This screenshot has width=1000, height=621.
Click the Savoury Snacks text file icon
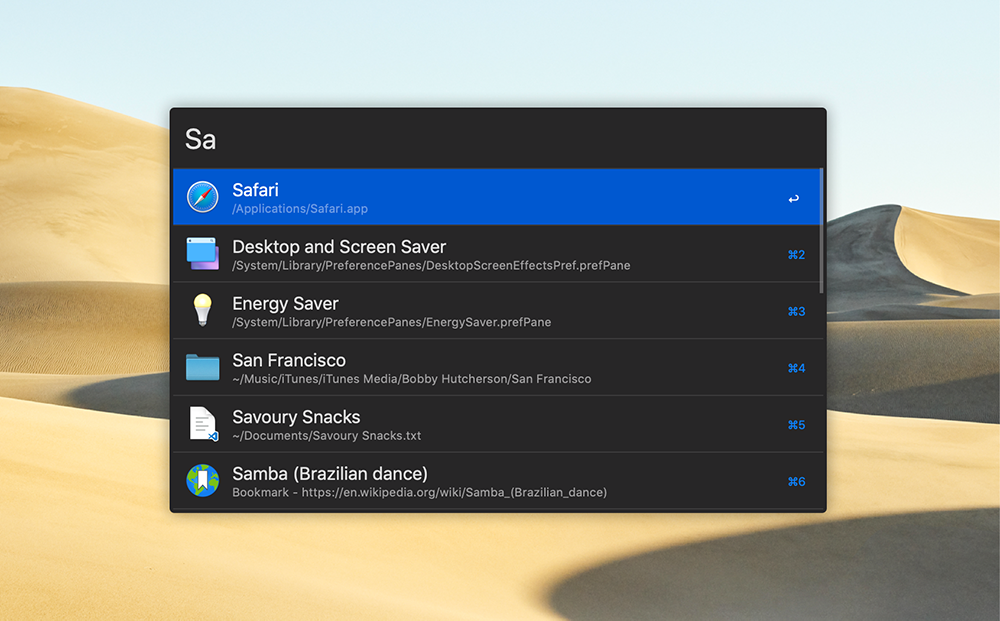[x=203, y=424]
